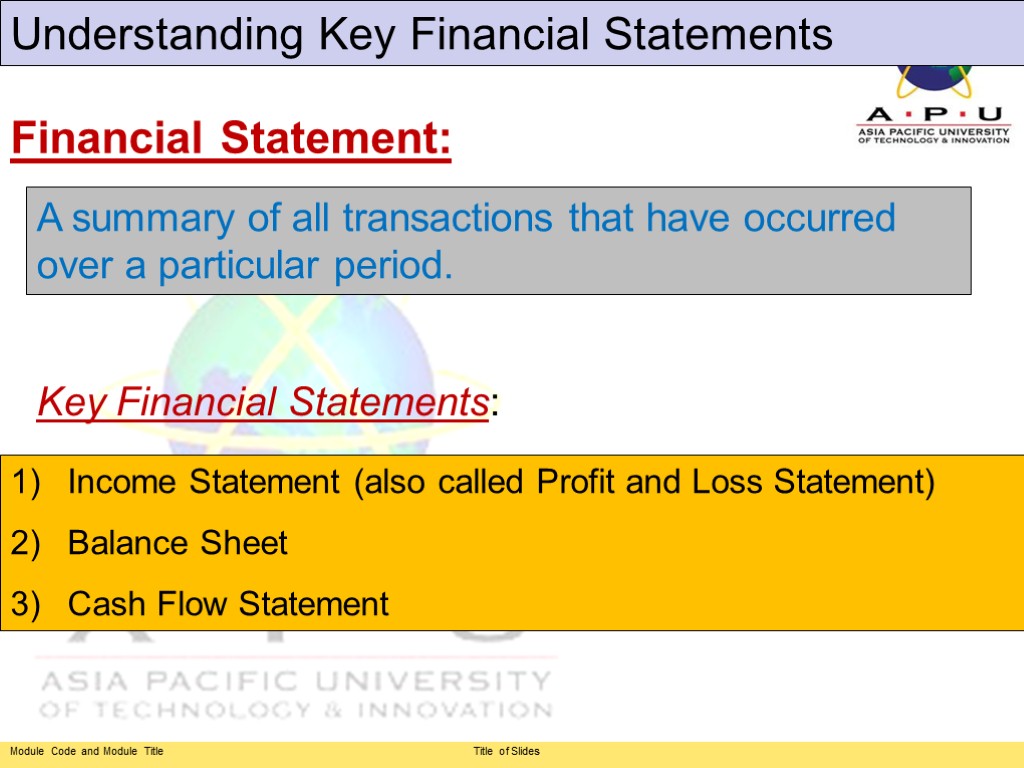
Task: Click the small 'Asia Pacific University' text under the logo
Action: click(933, 130)
